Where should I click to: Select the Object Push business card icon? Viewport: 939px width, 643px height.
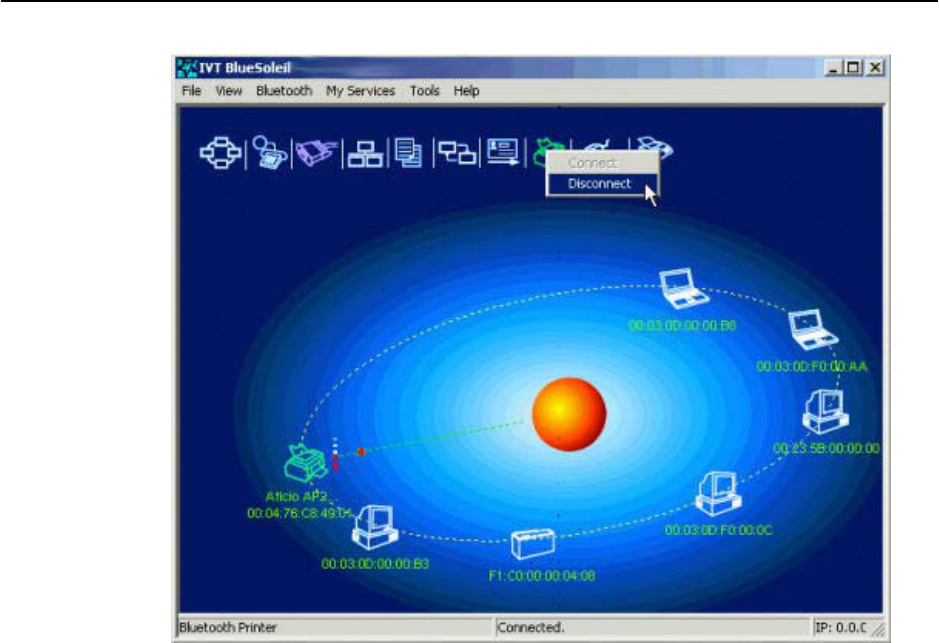(x=502, y=152)
